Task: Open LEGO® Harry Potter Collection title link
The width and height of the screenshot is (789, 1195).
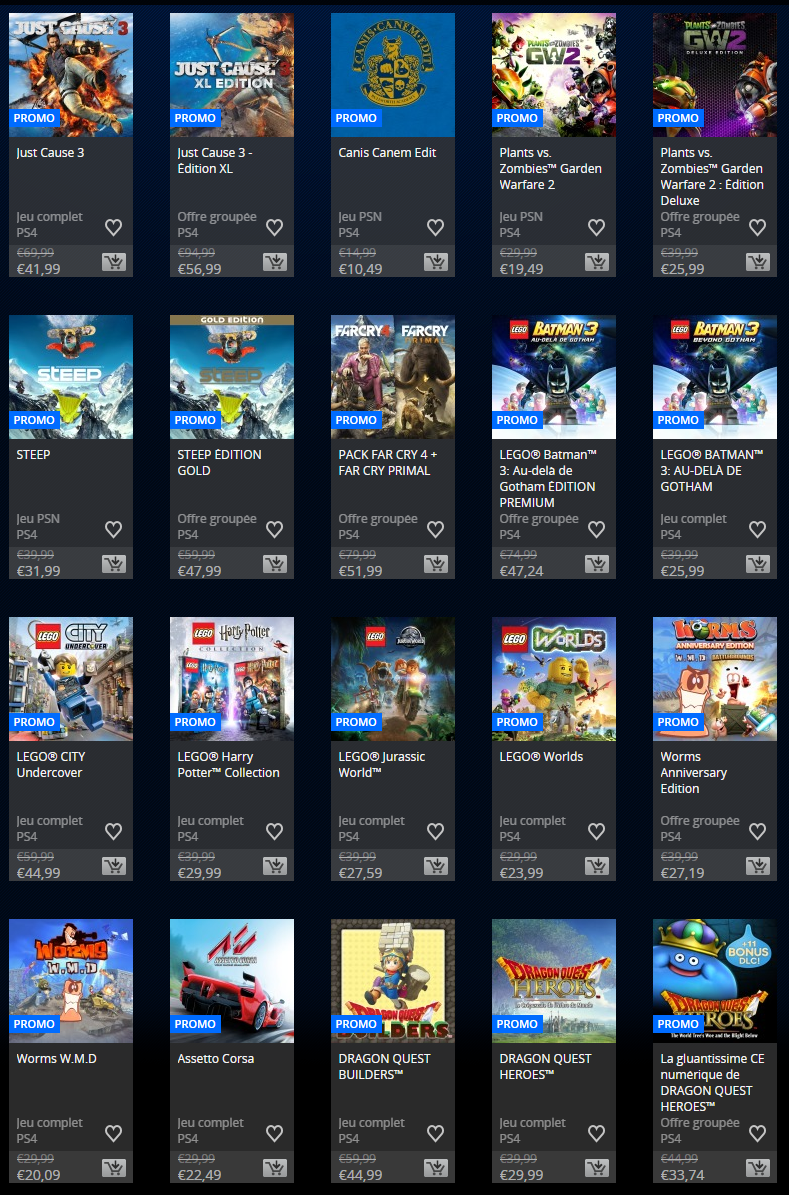Action: point(228,765)
